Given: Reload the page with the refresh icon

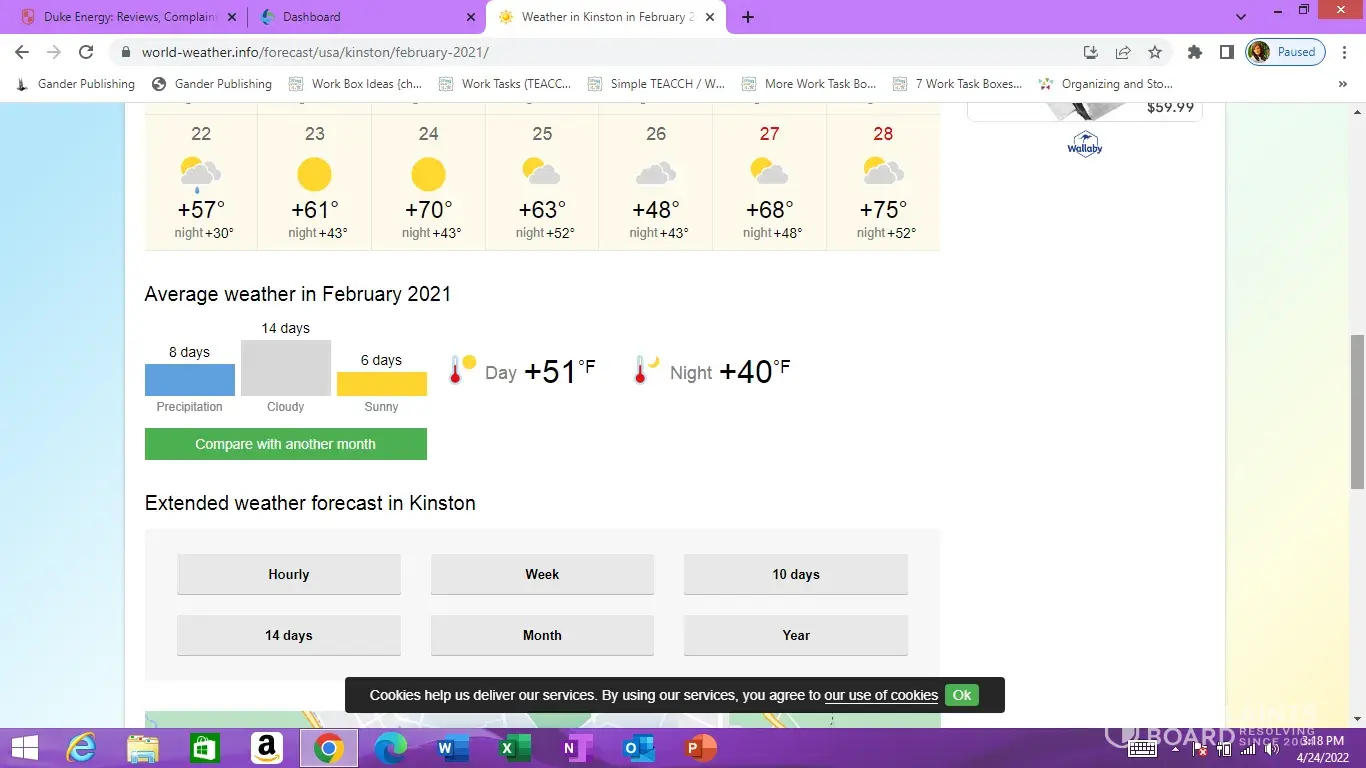Looking at the screenshot, I should (86, 52).
